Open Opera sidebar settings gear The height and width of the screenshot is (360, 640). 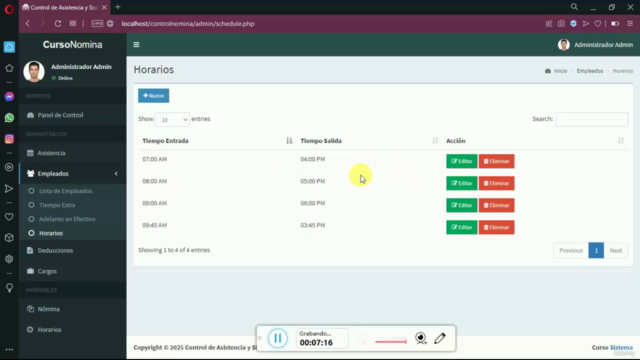point(9,259)
